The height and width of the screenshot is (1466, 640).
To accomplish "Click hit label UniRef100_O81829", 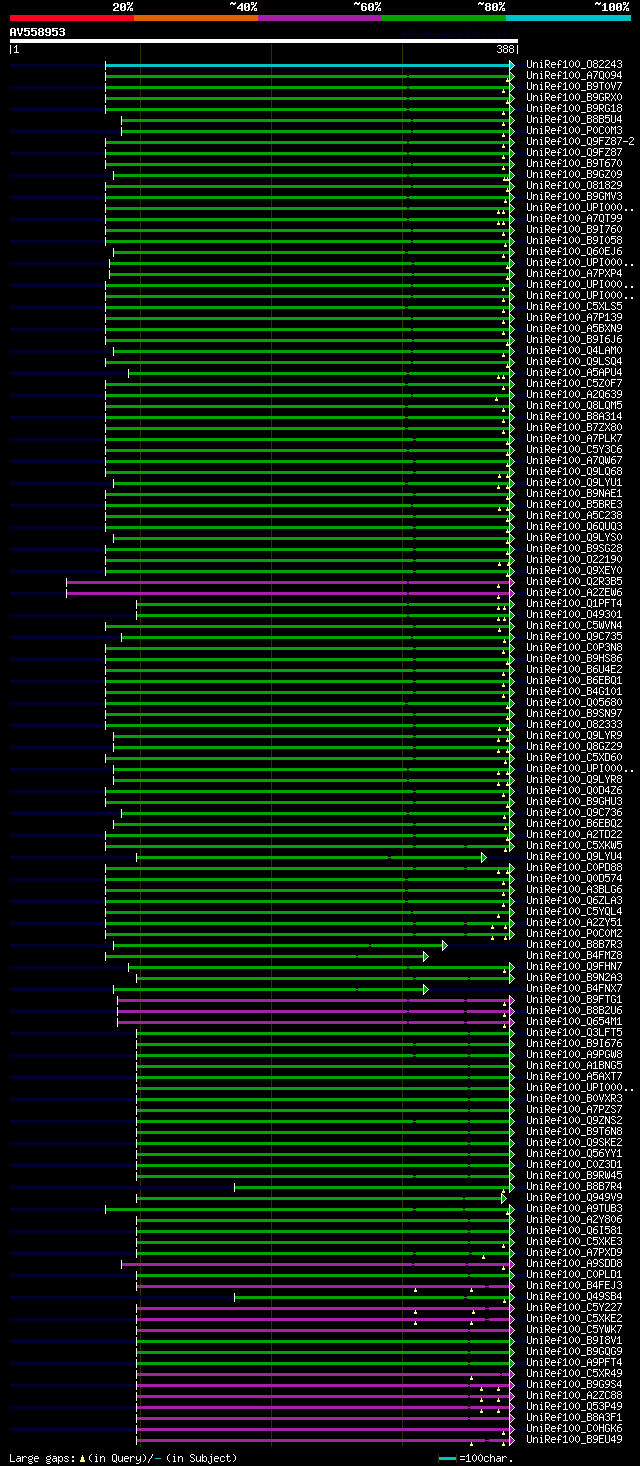I will (x=574, y=186).
